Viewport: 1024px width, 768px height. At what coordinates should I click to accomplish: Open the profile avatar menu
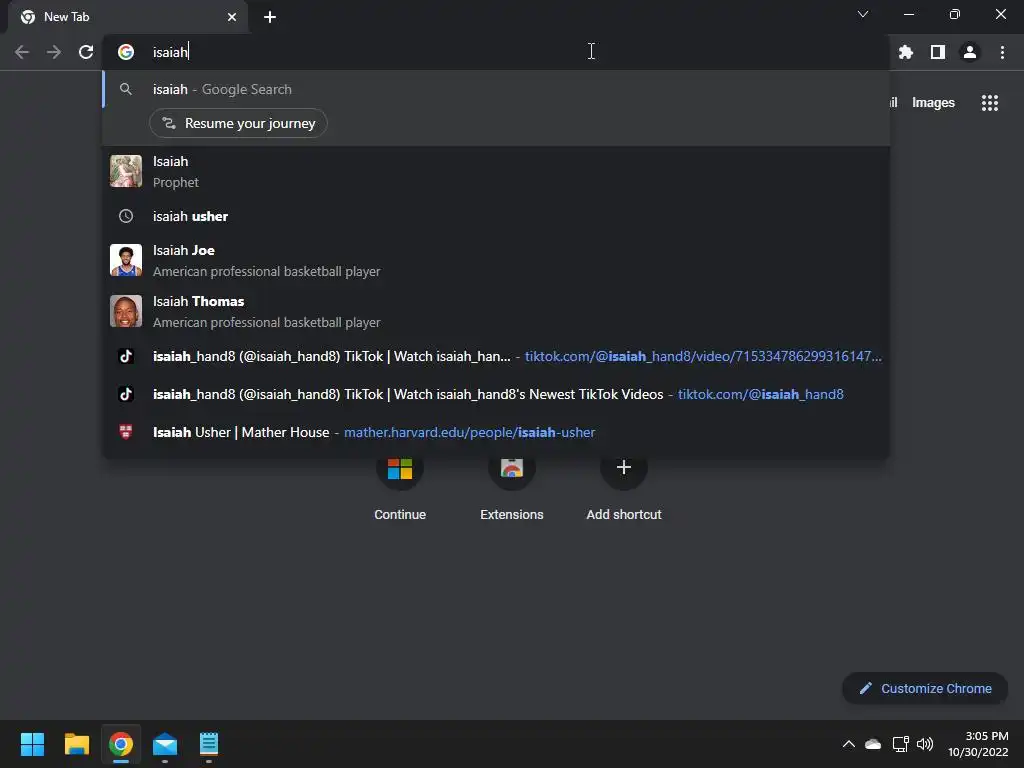970,52
